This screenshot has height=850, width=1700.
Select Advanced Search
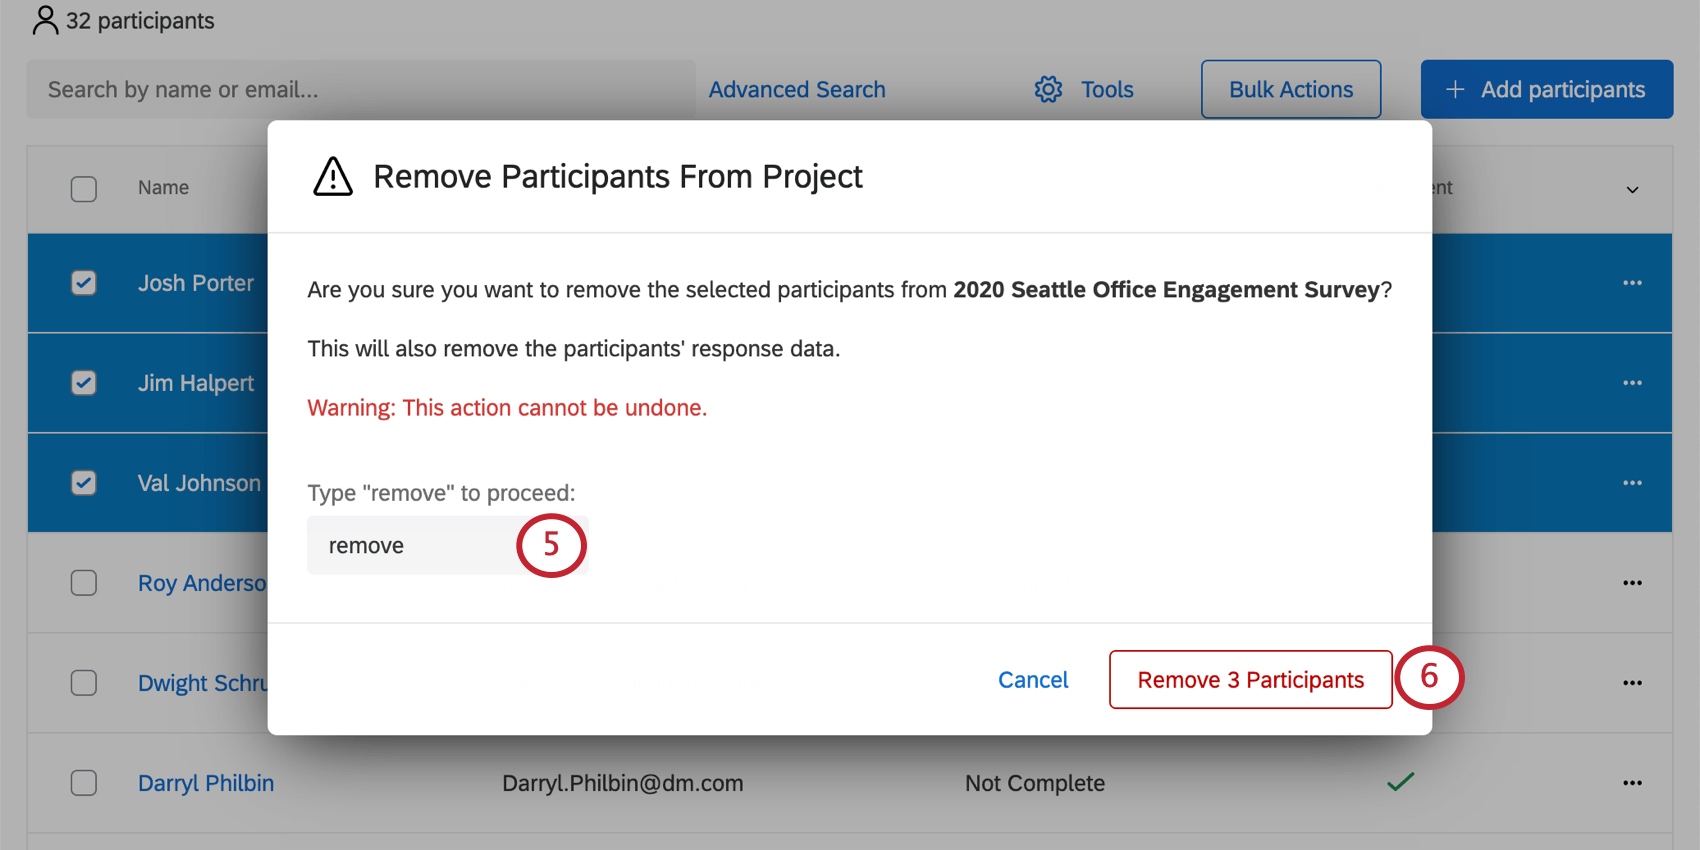(796, 89)
